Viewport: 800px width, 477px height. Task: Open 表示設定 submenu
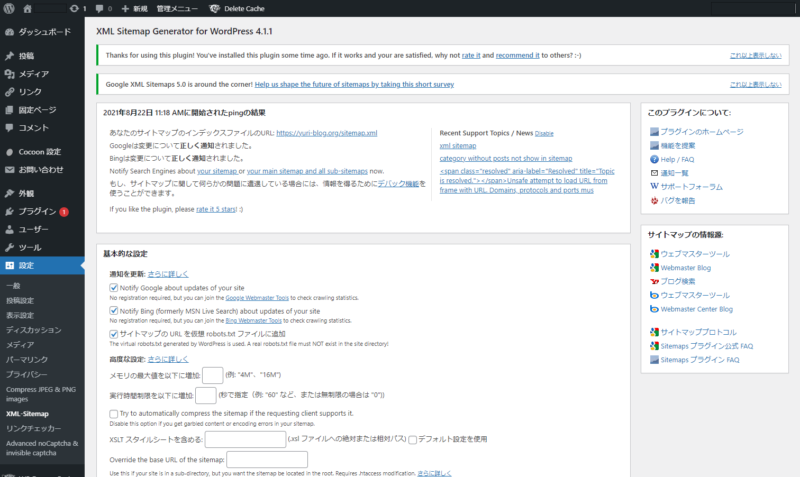click(20, 315)
